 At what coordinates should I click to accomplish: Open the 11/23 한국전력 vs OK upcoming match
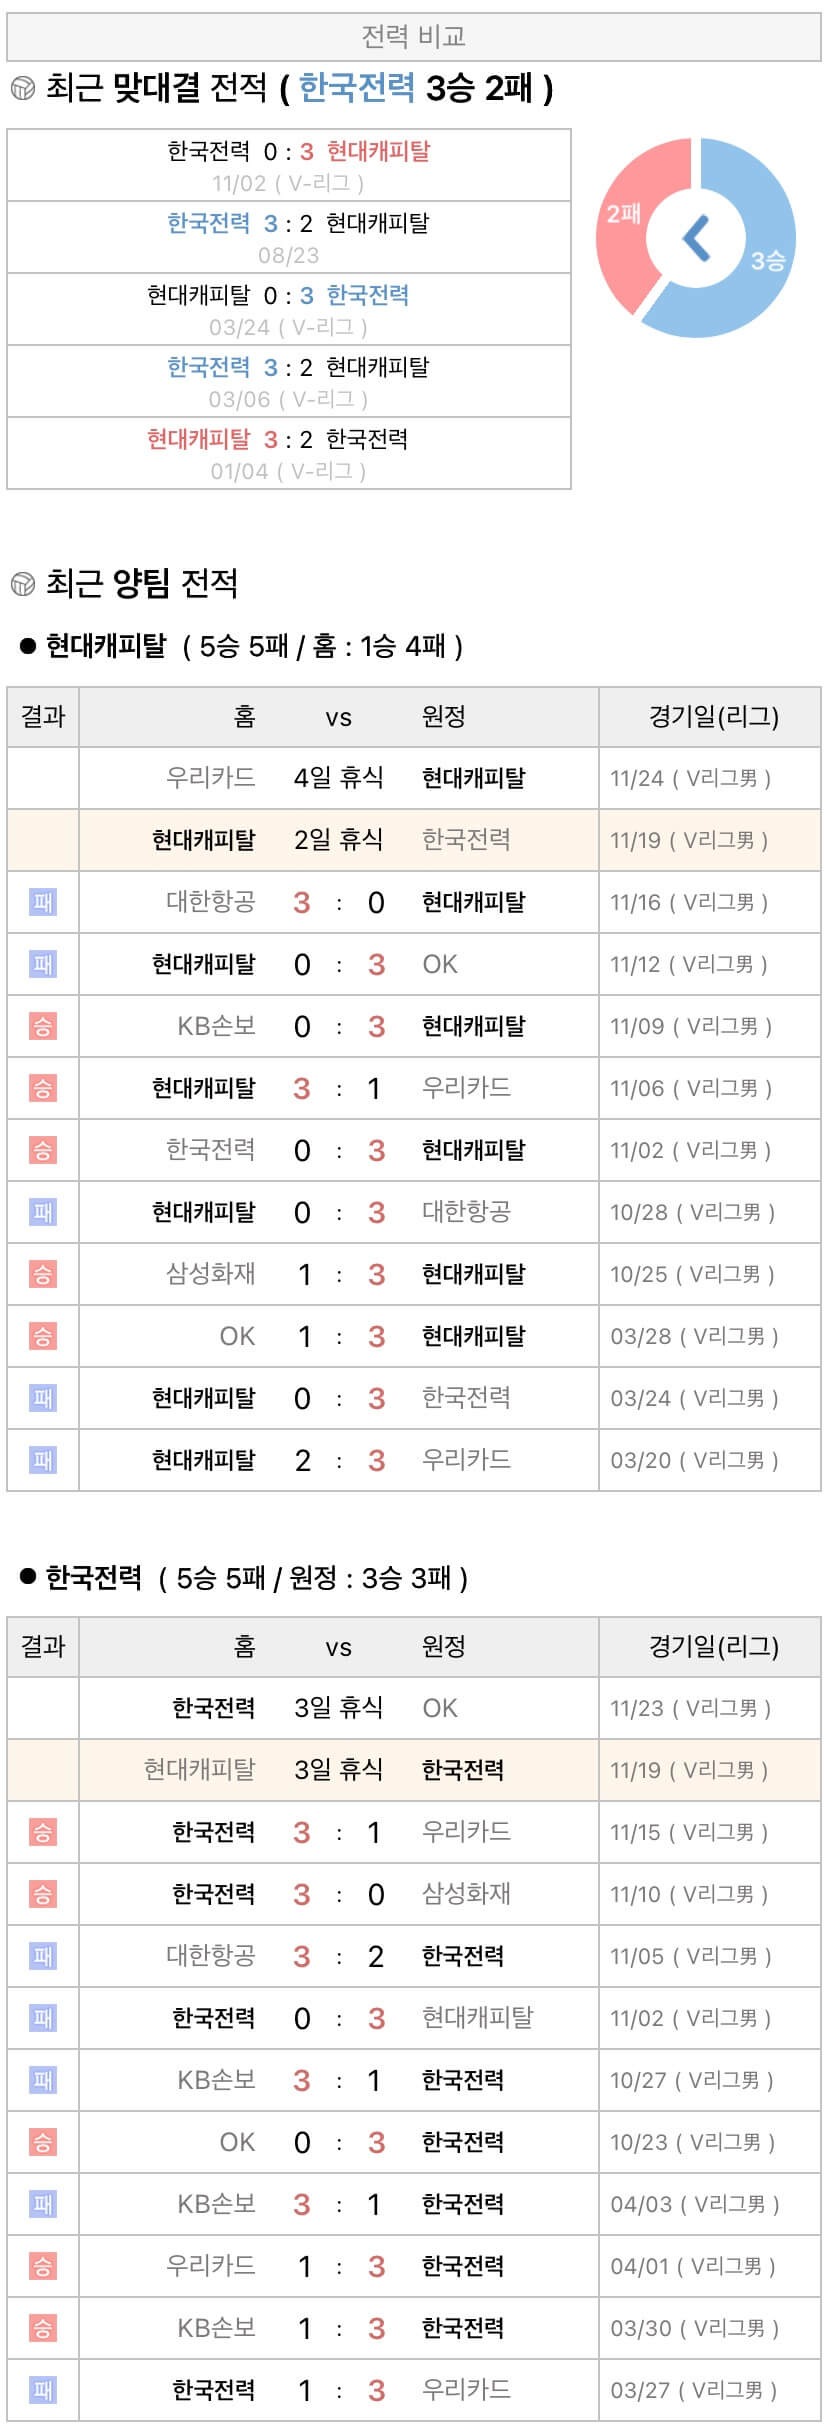click(x=414, y=1708)
